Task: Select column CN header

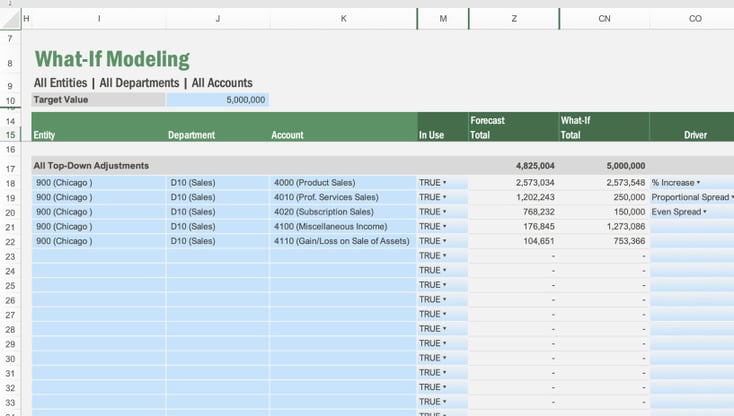Action: pos(604,19)
